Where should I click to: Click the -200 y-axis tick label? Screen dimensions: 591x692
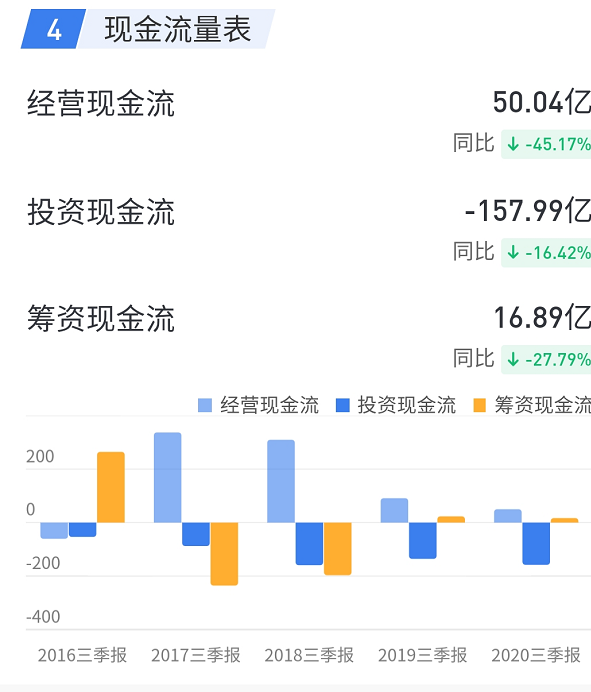pos(43,563)
